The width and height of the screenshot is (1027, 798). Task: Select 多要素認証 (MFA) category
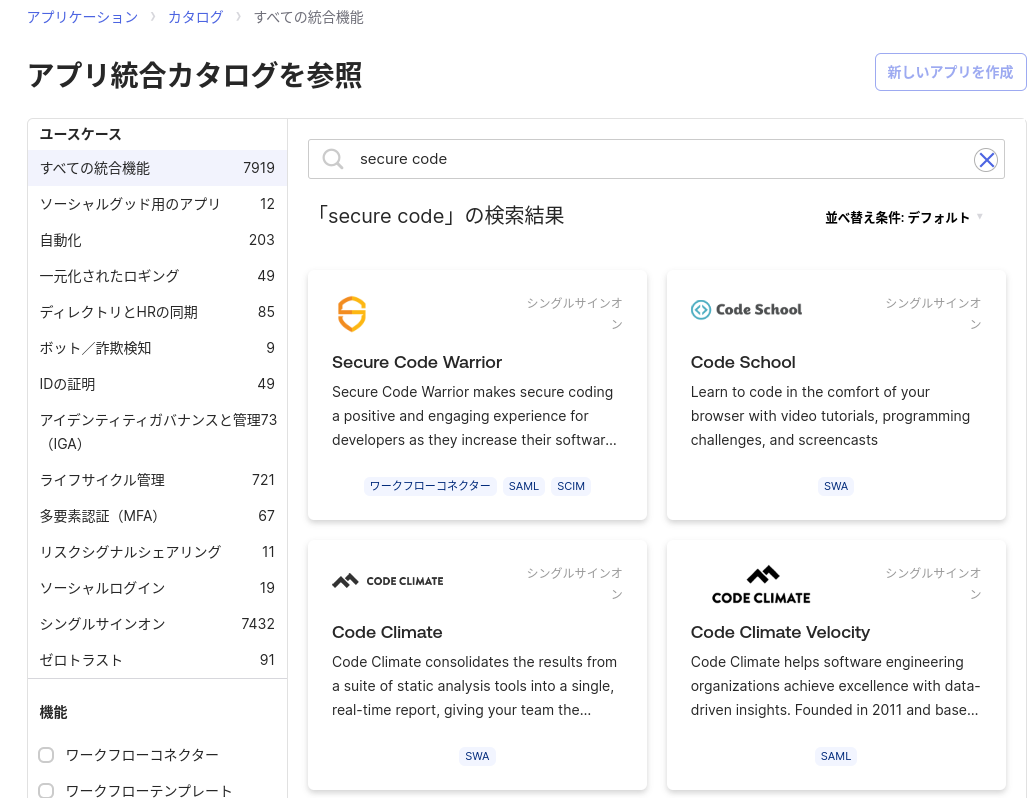click(157, 516)
